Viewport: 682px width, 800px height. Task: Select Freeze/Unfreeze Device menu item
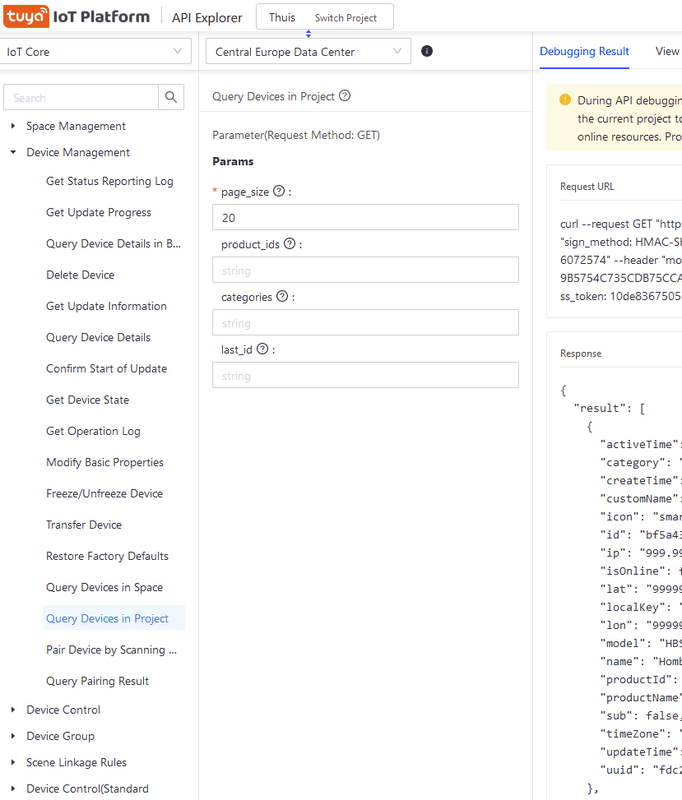(104, 493)
